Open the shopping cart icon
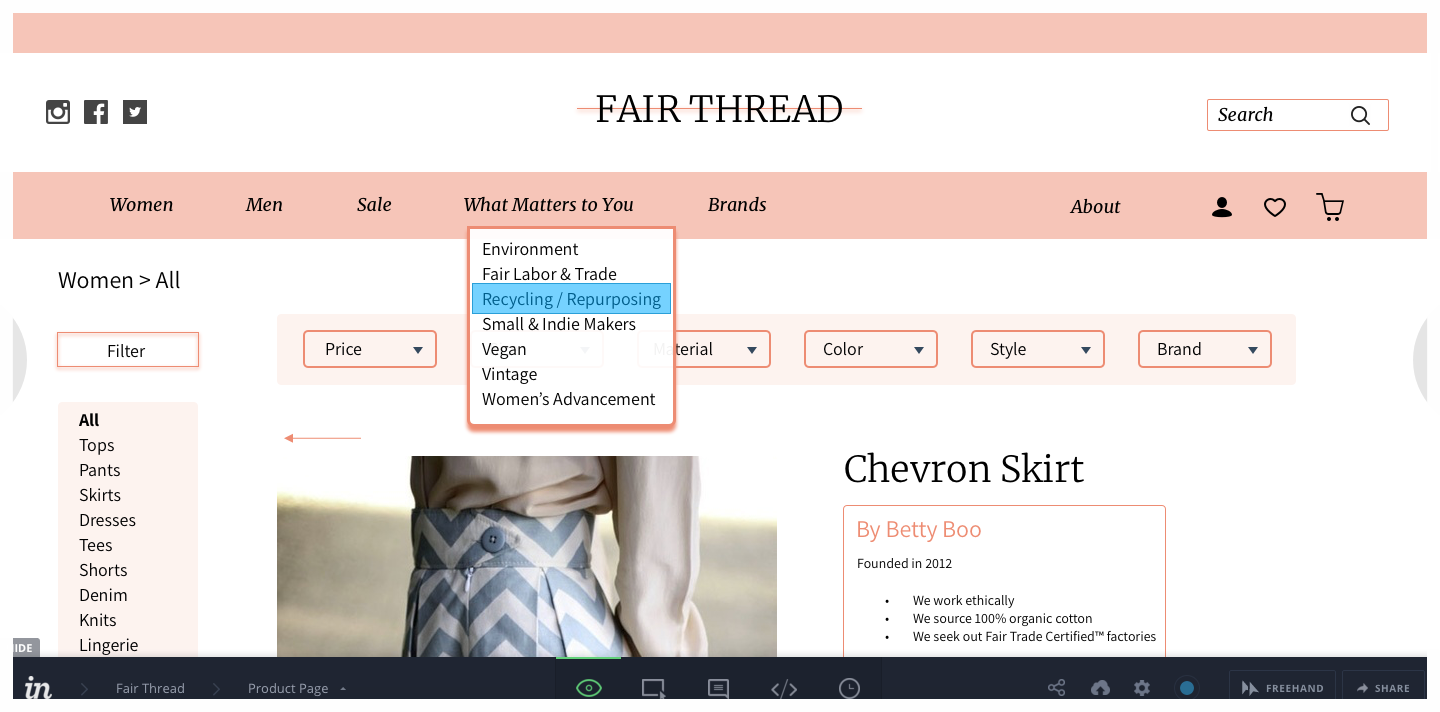 coord(1330,207)
